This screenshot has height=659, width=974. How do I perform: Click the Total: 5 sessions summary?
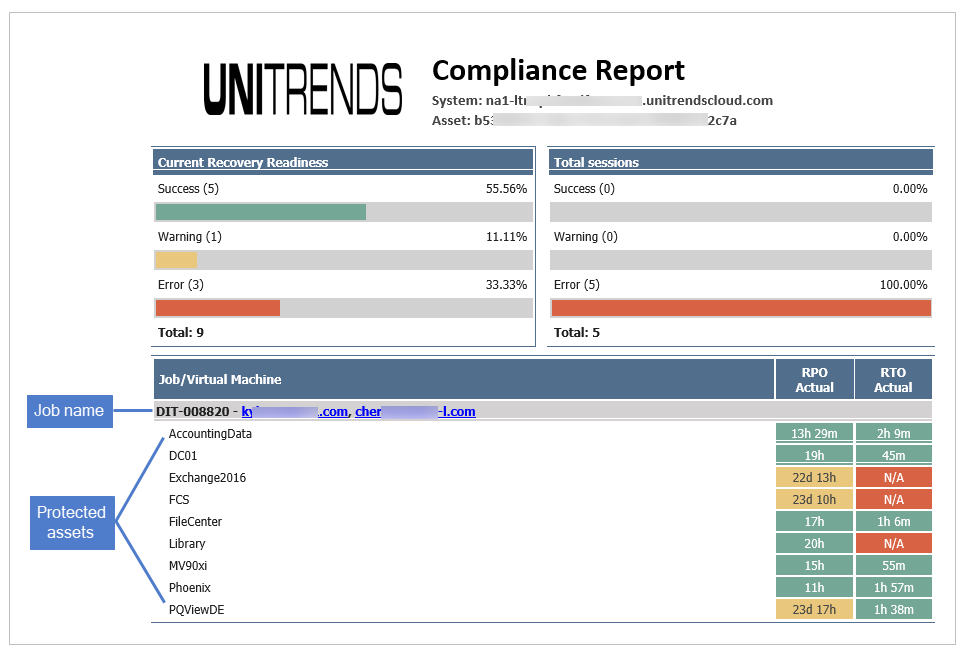576,332
